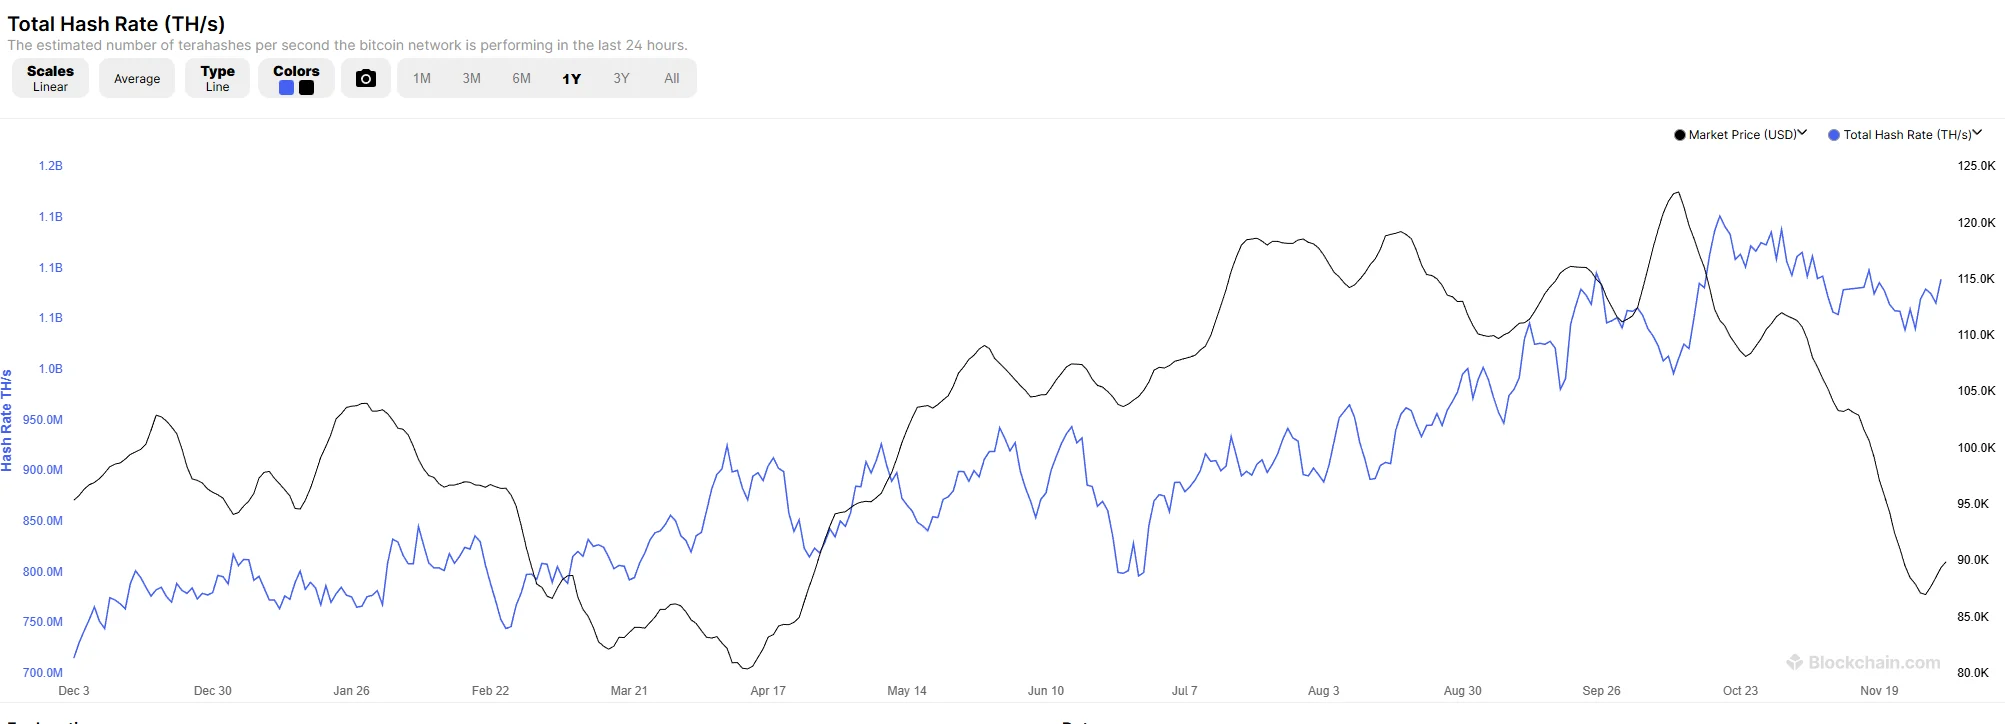Toggle the Scales Linear button
Image resolution: width=2005 pixels, height=724 pixels.
coord(50,78)
